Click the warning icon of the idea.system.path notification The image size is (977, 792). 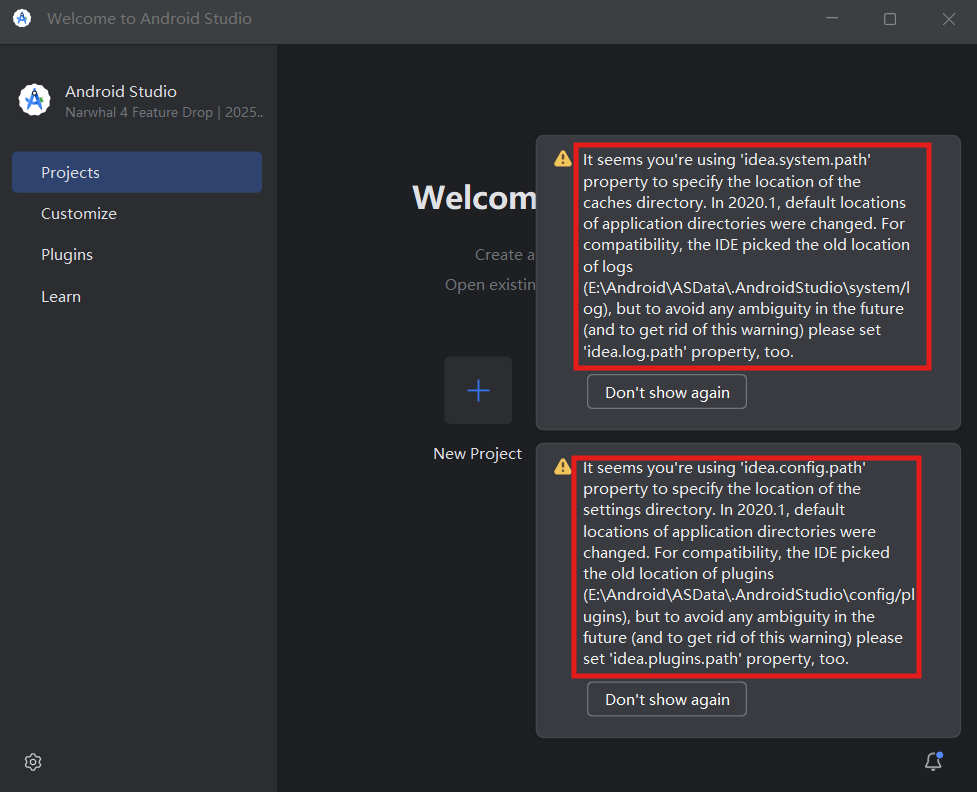(563, 159)
